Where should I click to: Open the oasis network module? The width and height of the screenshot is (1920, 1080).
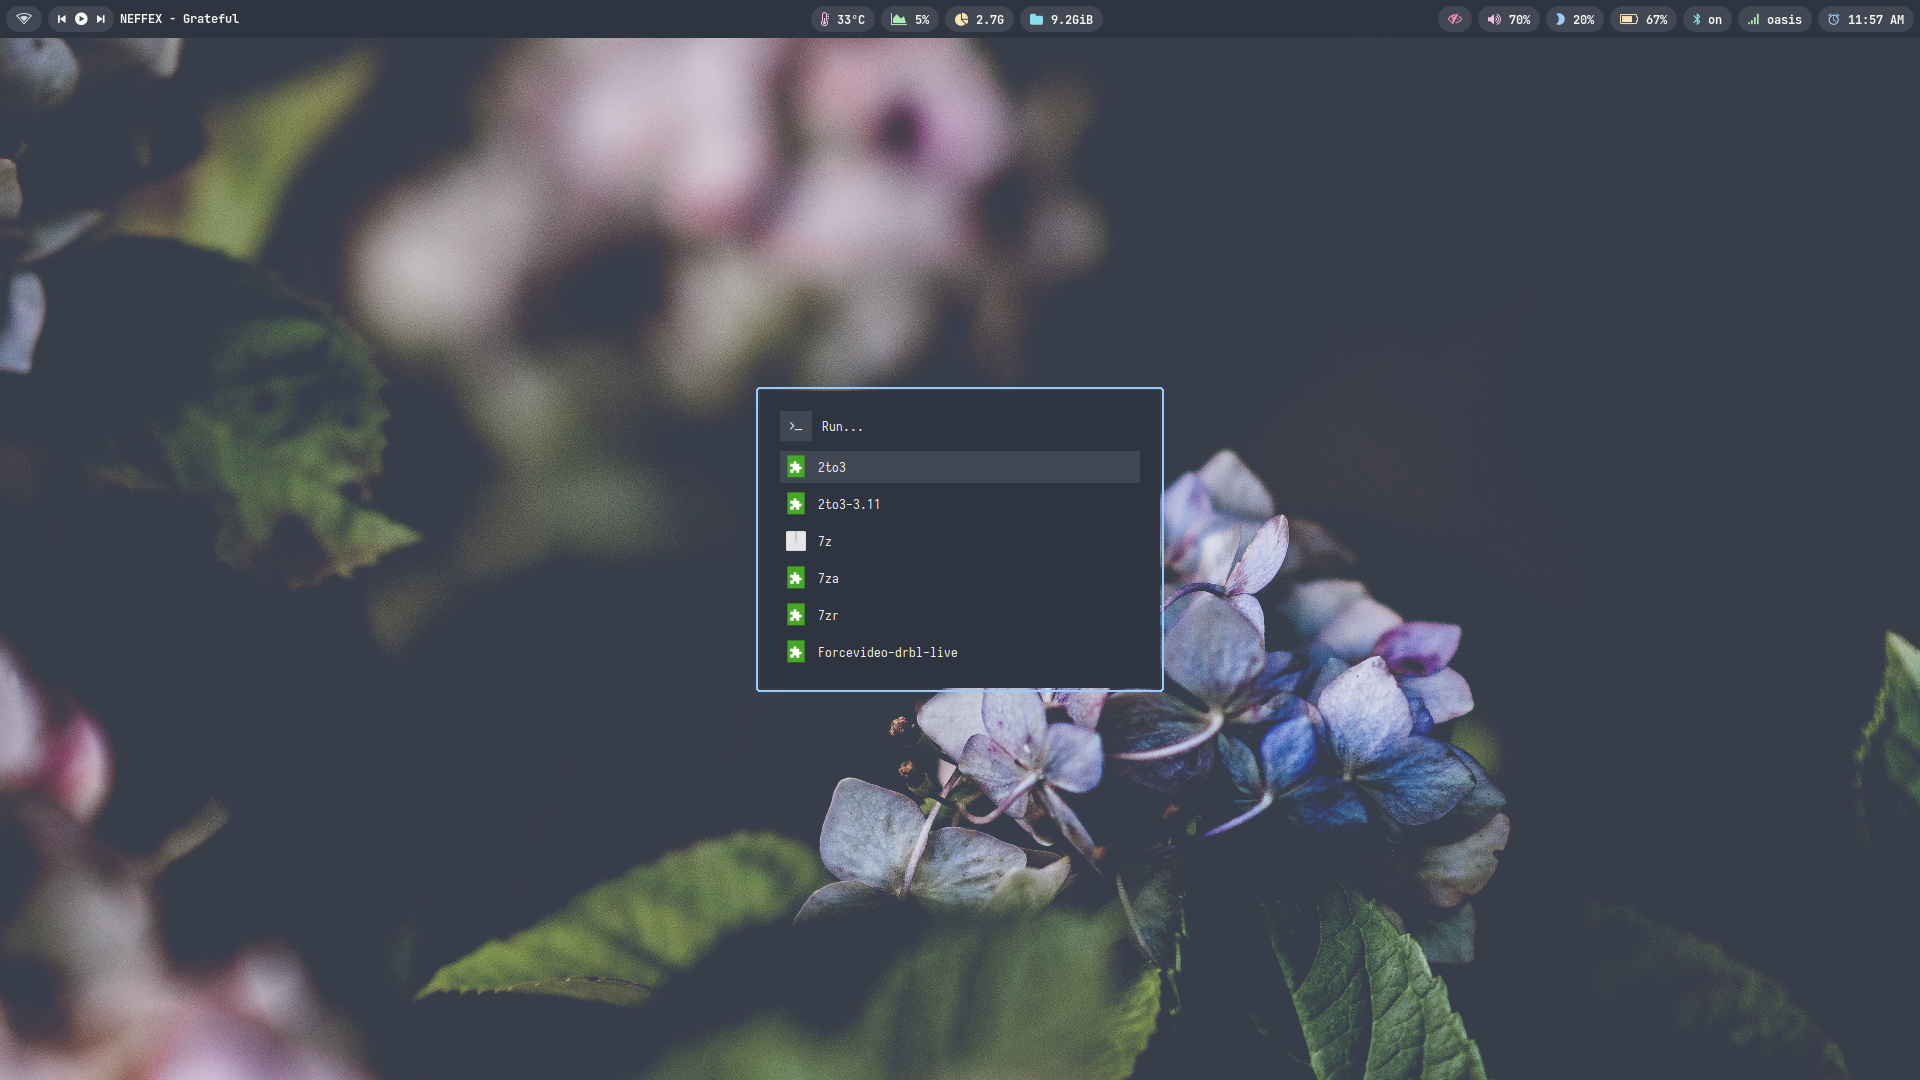point(1775,19)
